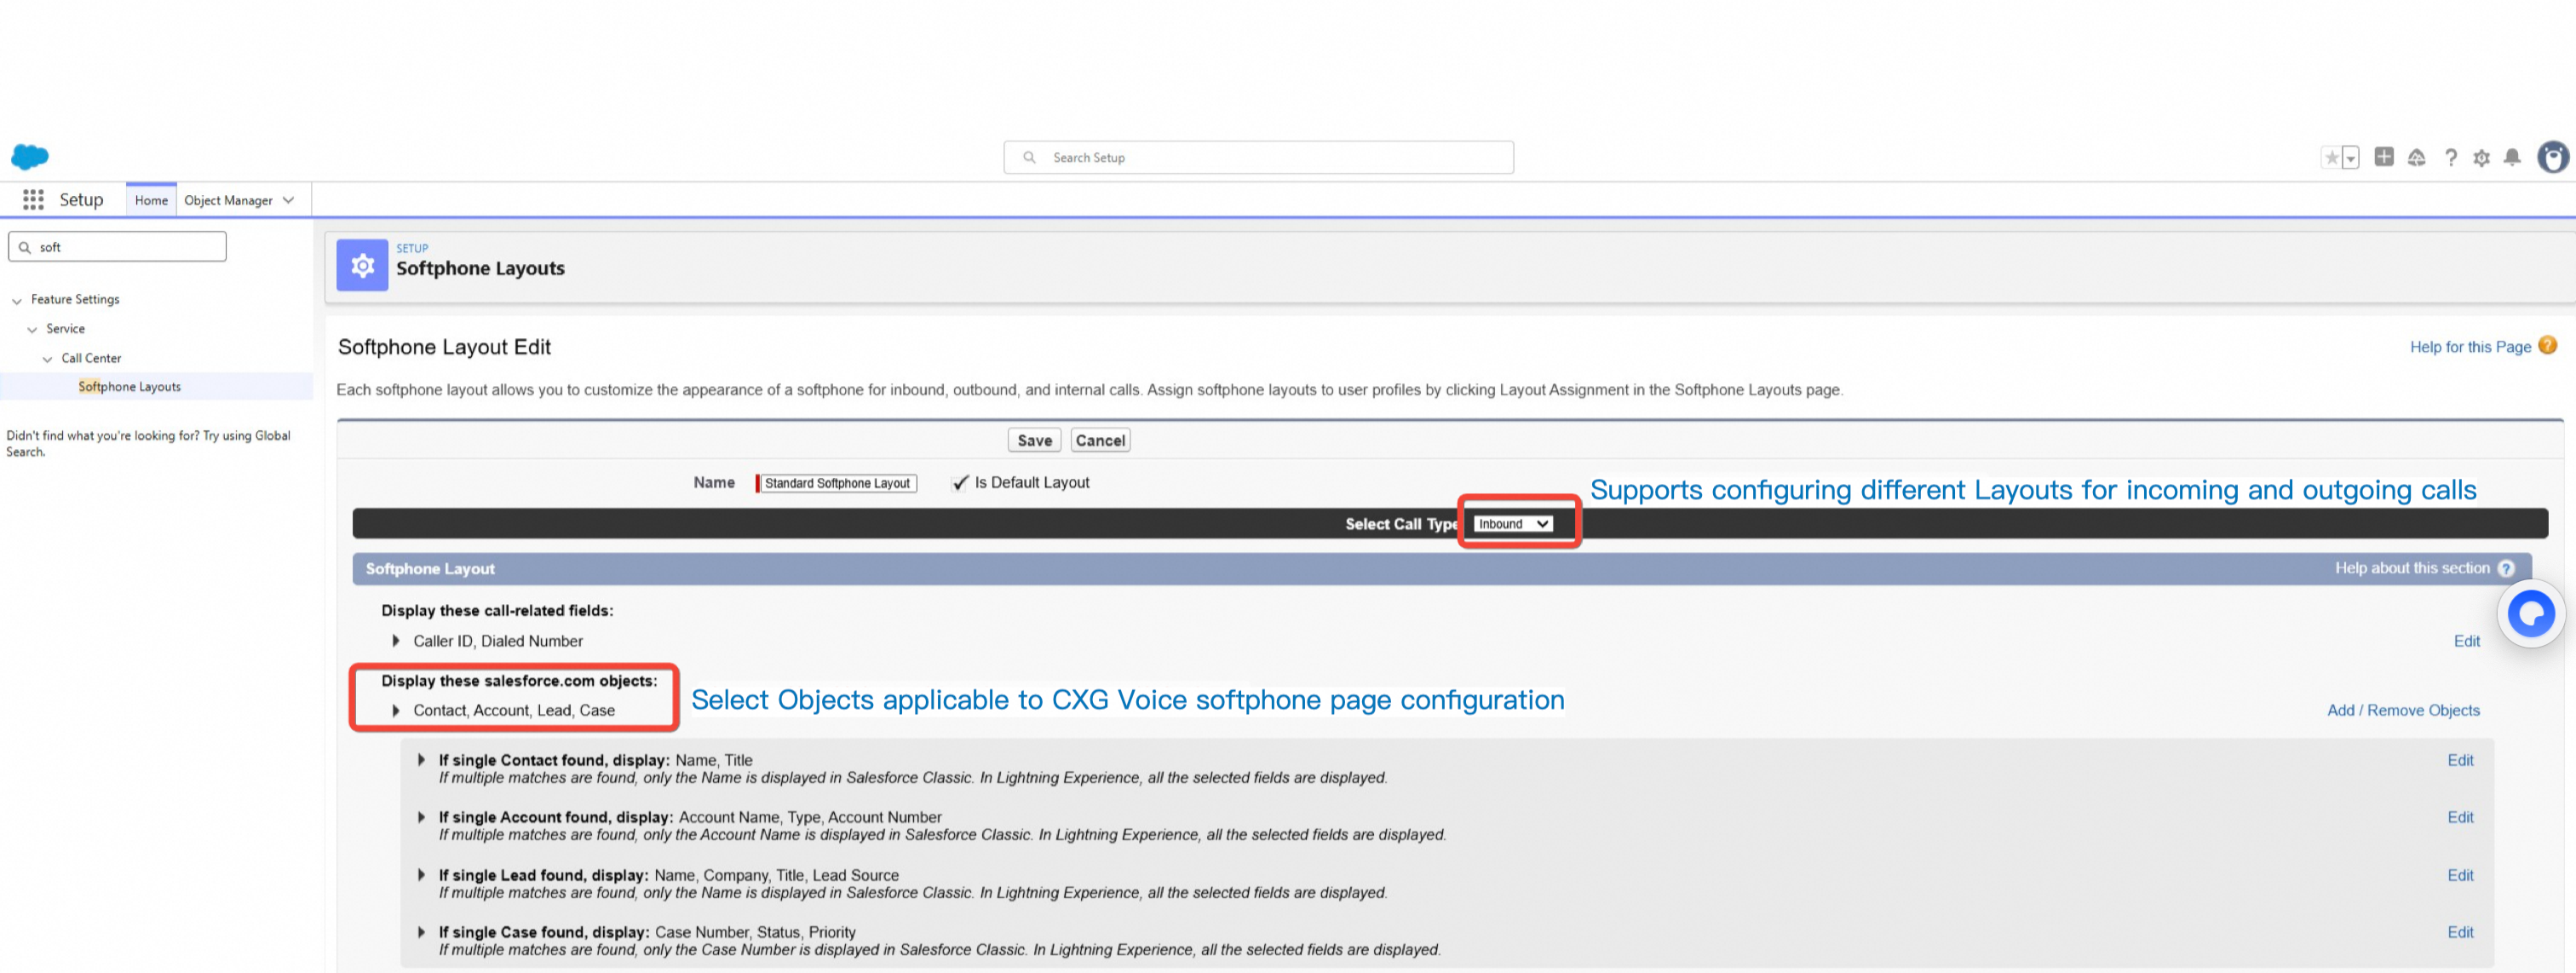Click the Cancel button
This screenshot has width=2576, height=973.
[1100, 440]
